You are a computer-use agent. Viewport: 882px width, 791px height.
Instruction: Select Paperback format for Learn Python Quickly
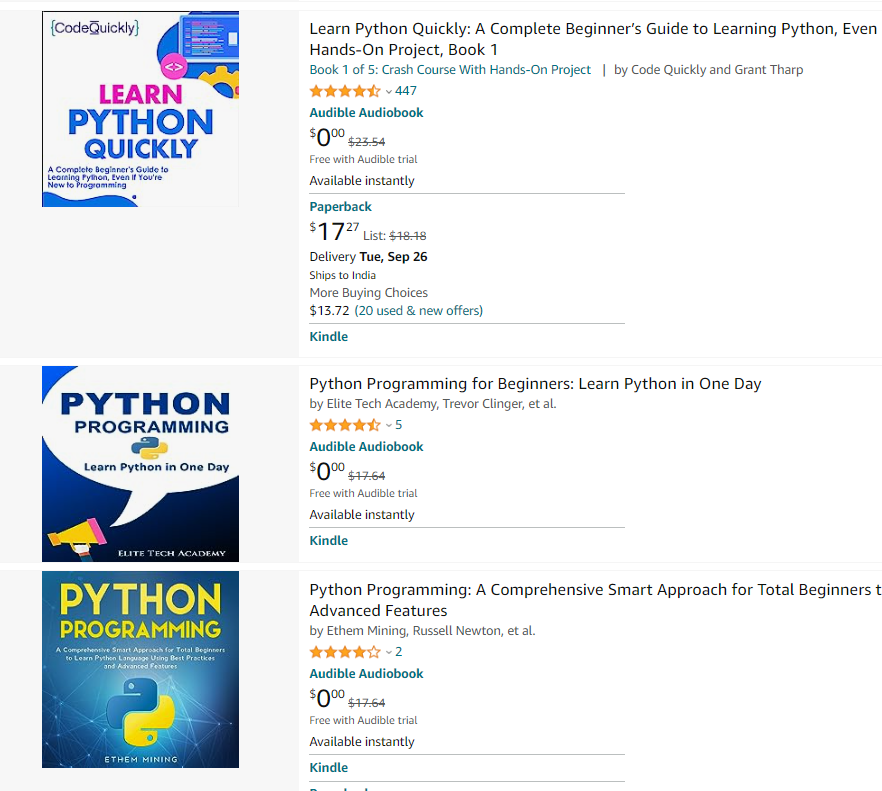tap(340, 207)
